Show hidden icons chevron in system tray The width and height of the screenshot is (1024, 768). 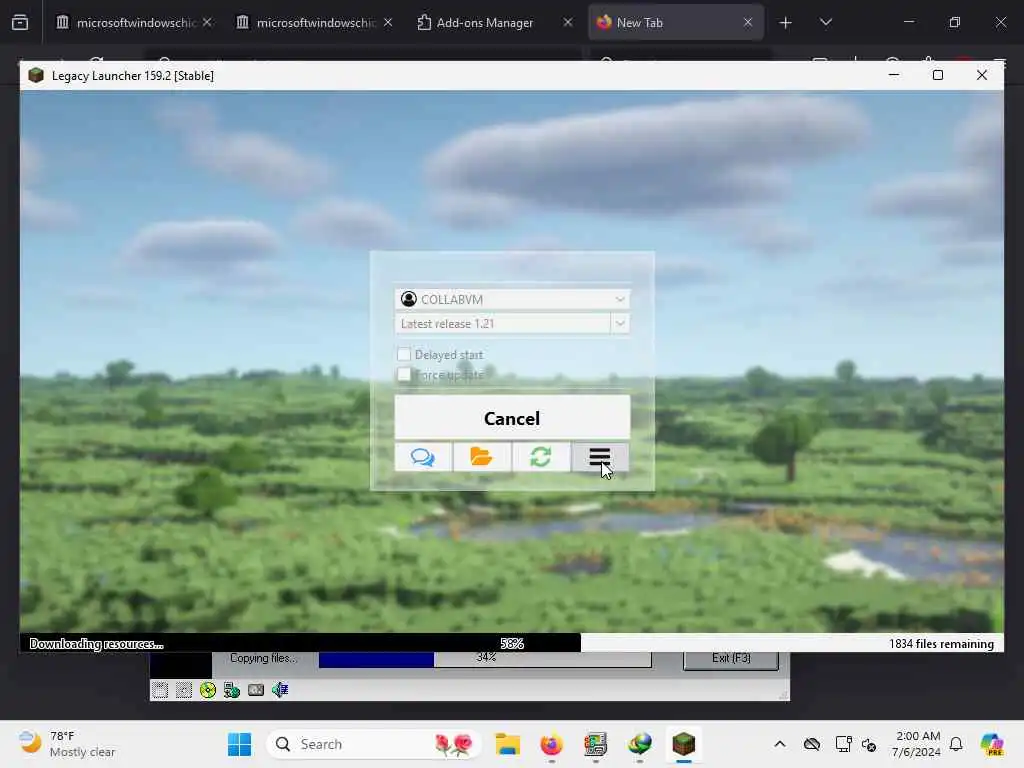780,744
